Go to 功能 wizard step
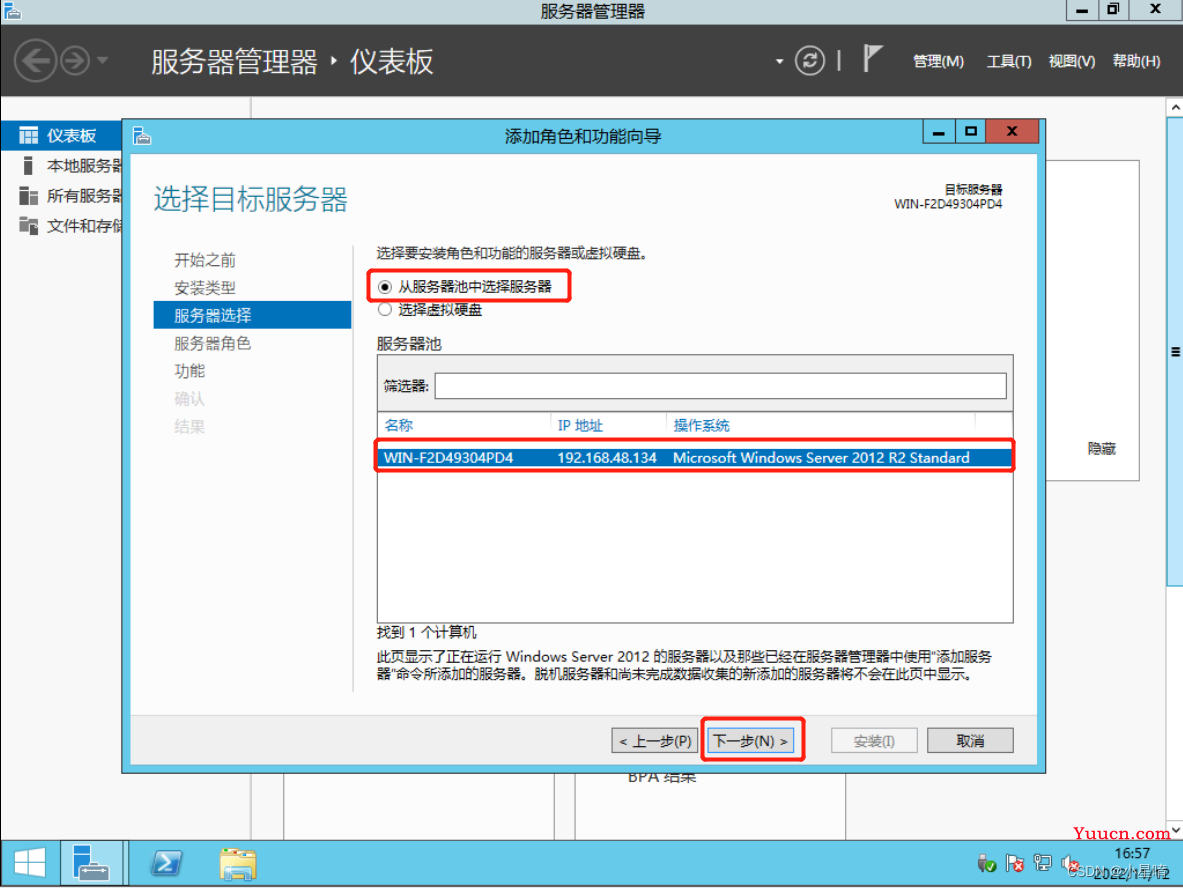The image size is (1183, 888). click(x=189, y=370)
